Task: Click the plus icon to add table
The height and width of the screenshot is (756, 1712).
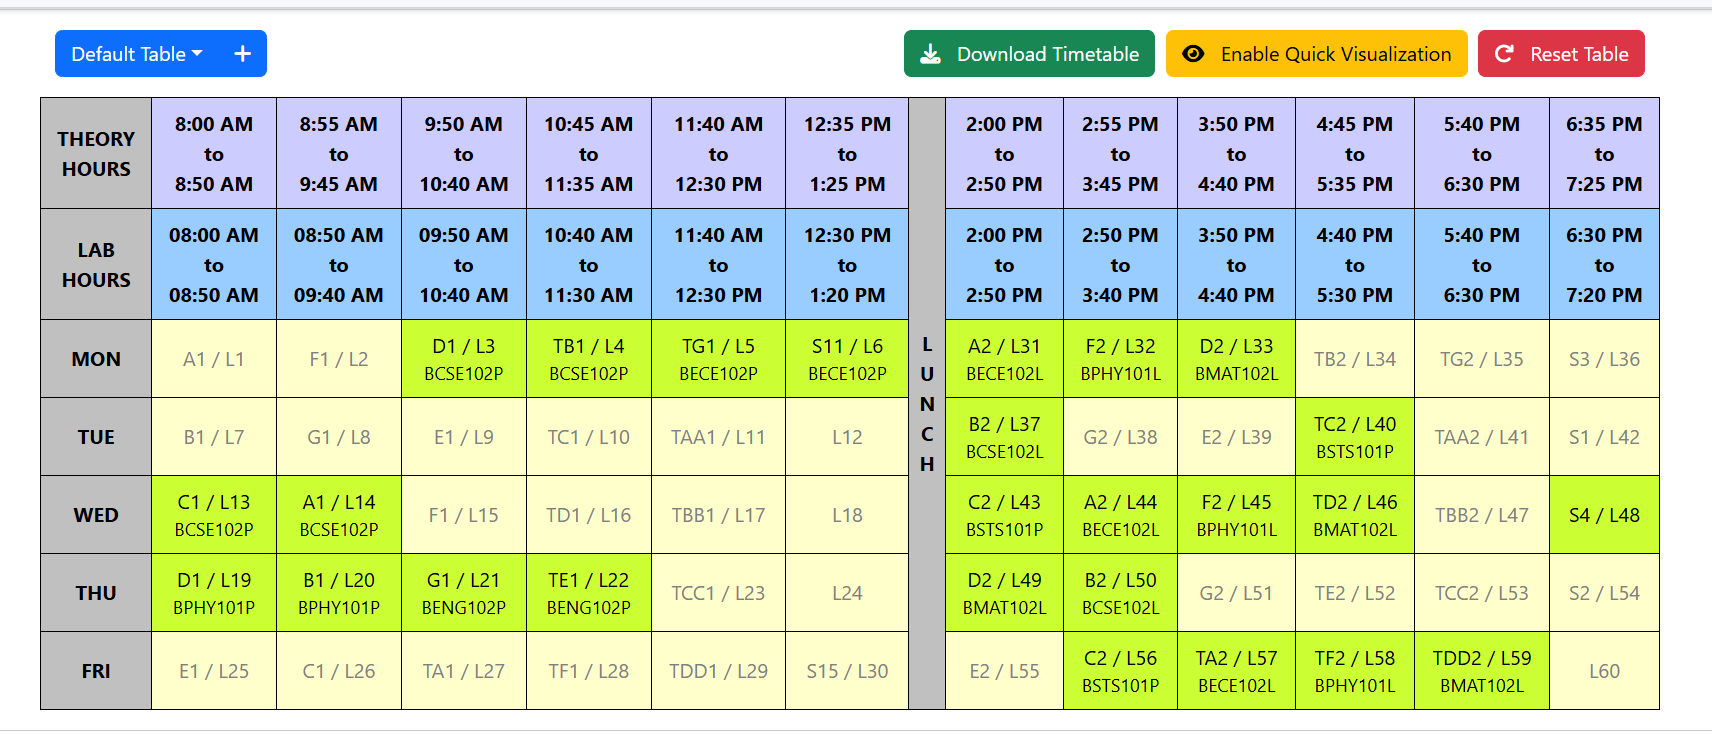Action: point(242,54)
